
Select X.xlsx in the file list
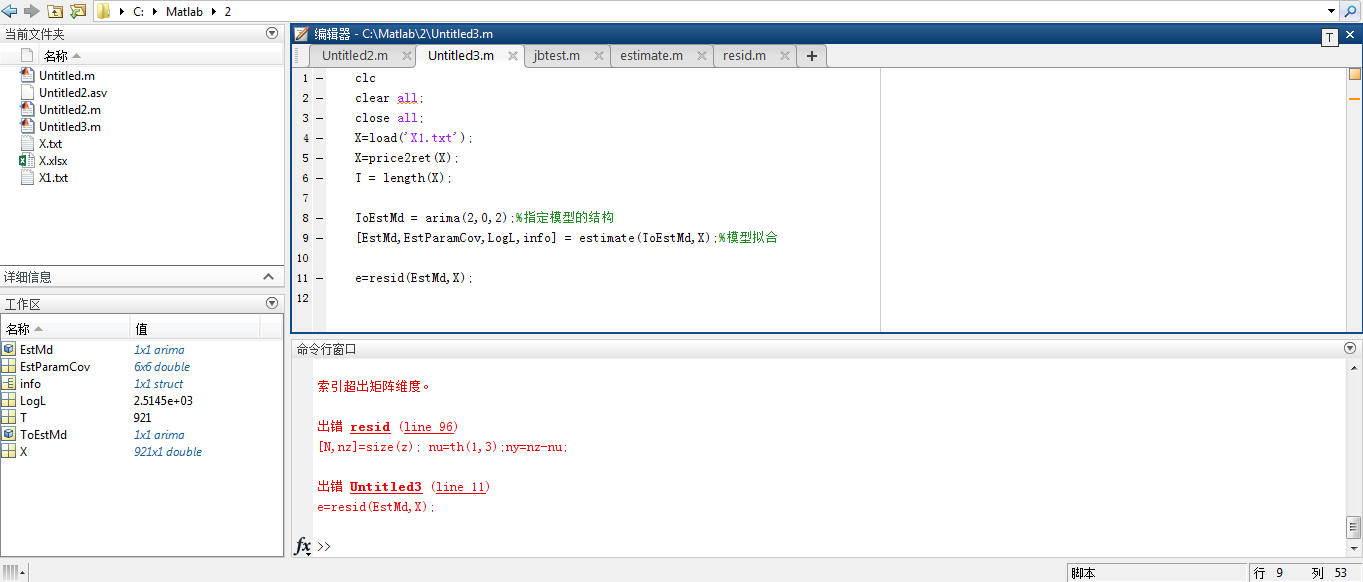(x=53, y=161)
